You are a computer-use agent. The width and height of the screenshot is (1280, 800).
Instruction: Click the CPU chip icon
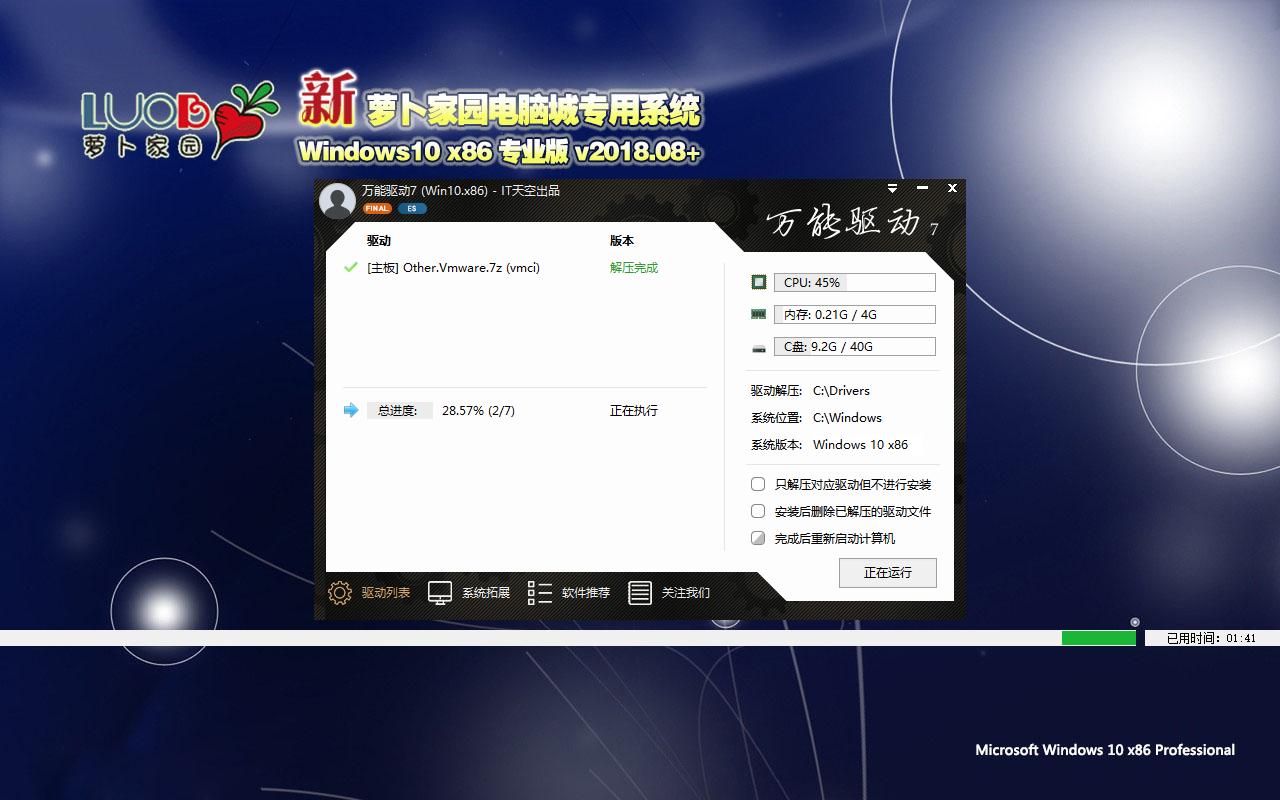click(759, 283)
